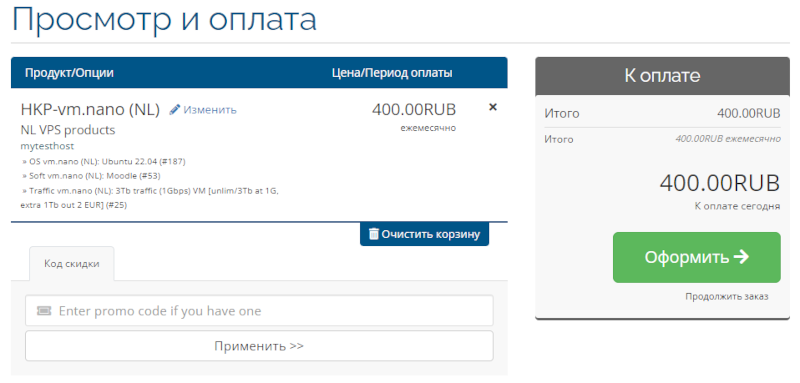The width and height of the screenshot is (800, 383).
Task: Apply promo code with Применить button
Action: (x=259, y=346)
